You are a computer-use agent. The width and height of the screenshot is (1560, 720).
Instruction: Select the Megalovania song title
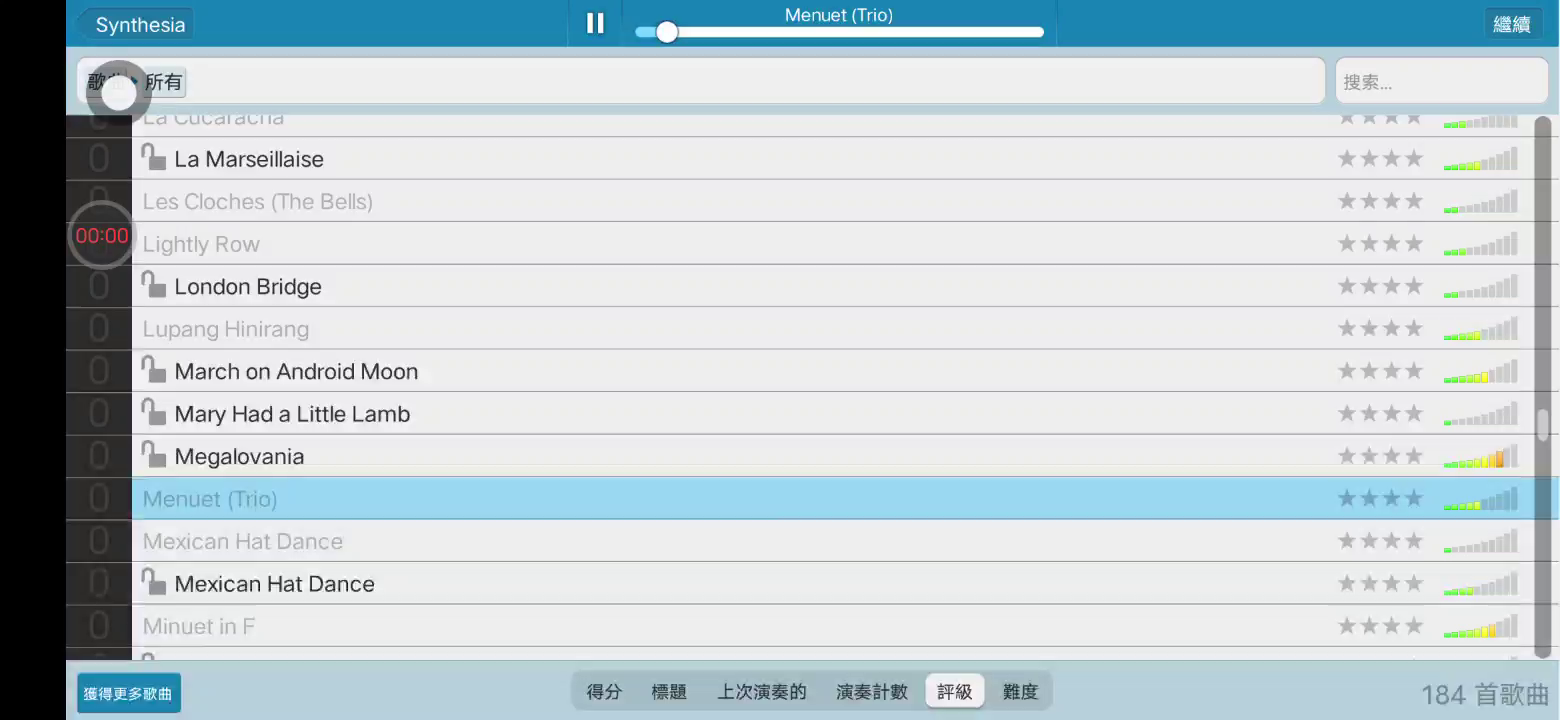239,457
